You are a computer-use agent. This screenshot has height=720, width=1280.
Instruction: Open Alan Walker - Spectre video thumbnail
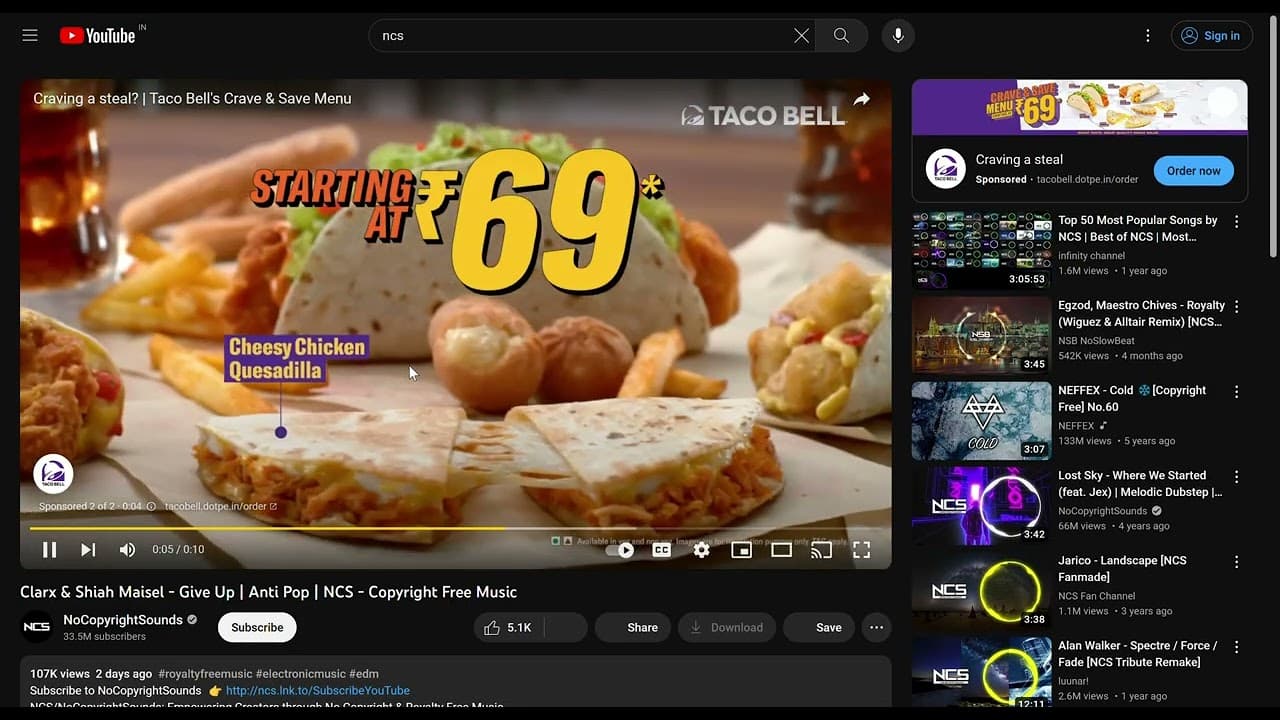pyautogui.click(x=981, y=673)
